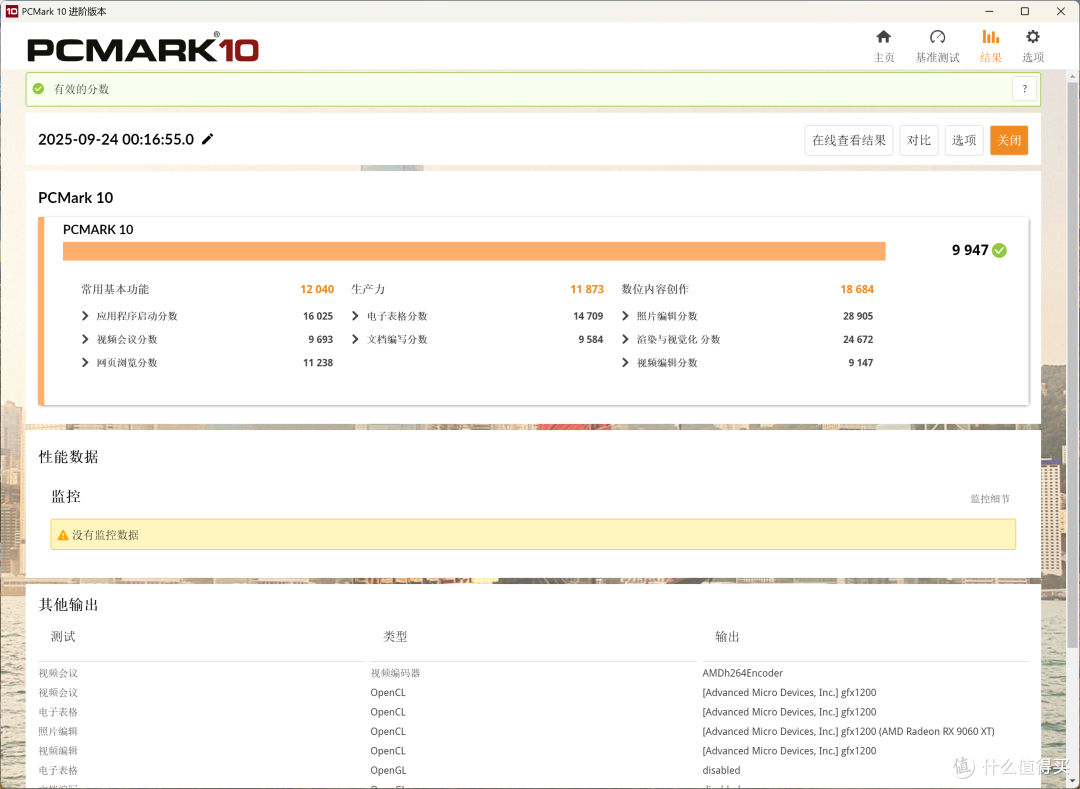Expand 照片编辑分数 row

(x=625, y=316)
